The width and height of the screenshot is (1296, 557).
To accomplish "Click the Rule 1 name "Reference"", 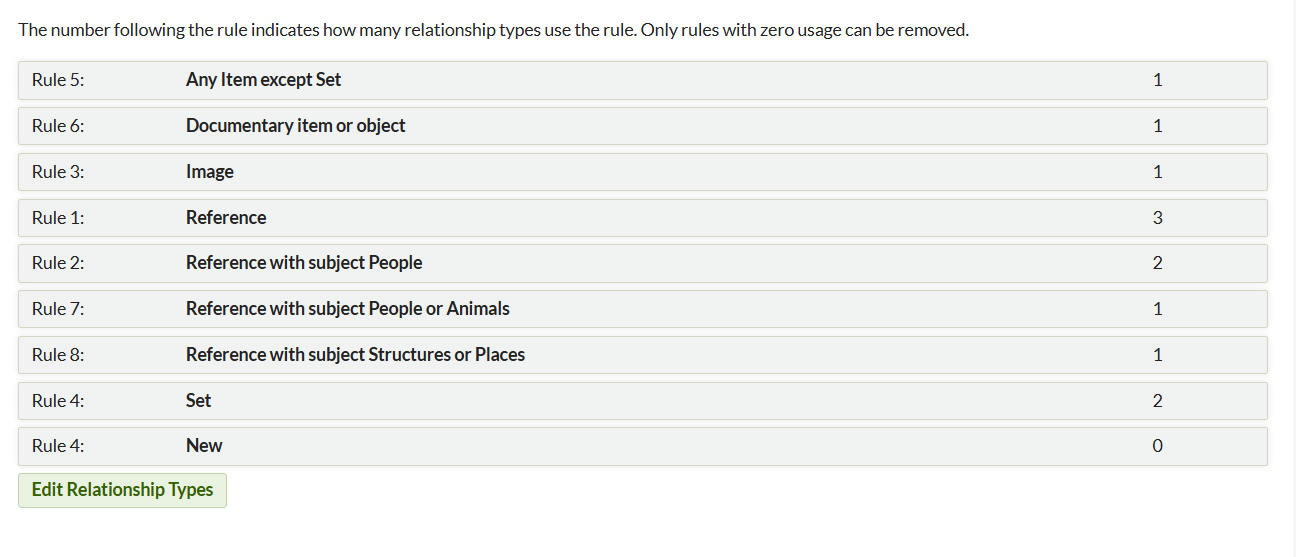I will pyautogui.click(x=226, y=218).
